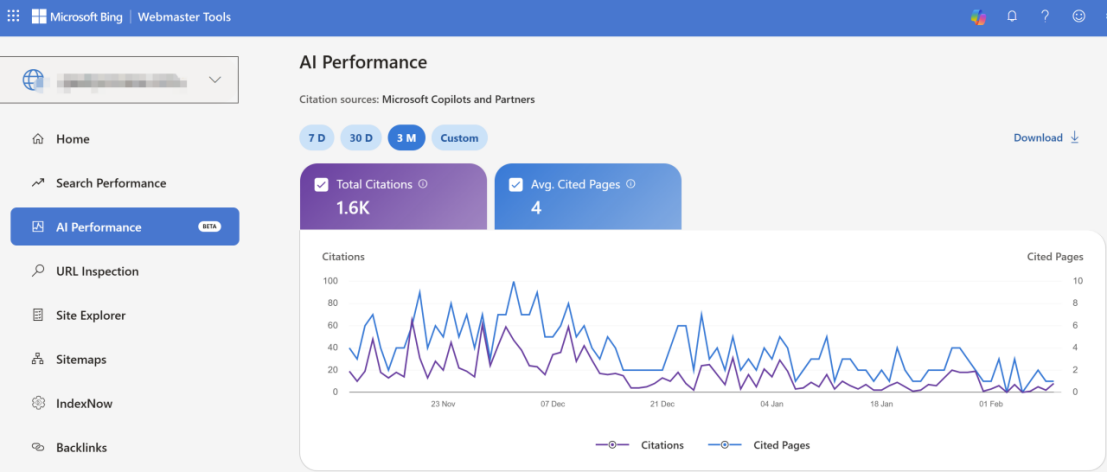Toggle the Avg. Cited Pages checkbox
This screenshot has width=1108, height=472.
coord(516,184)
